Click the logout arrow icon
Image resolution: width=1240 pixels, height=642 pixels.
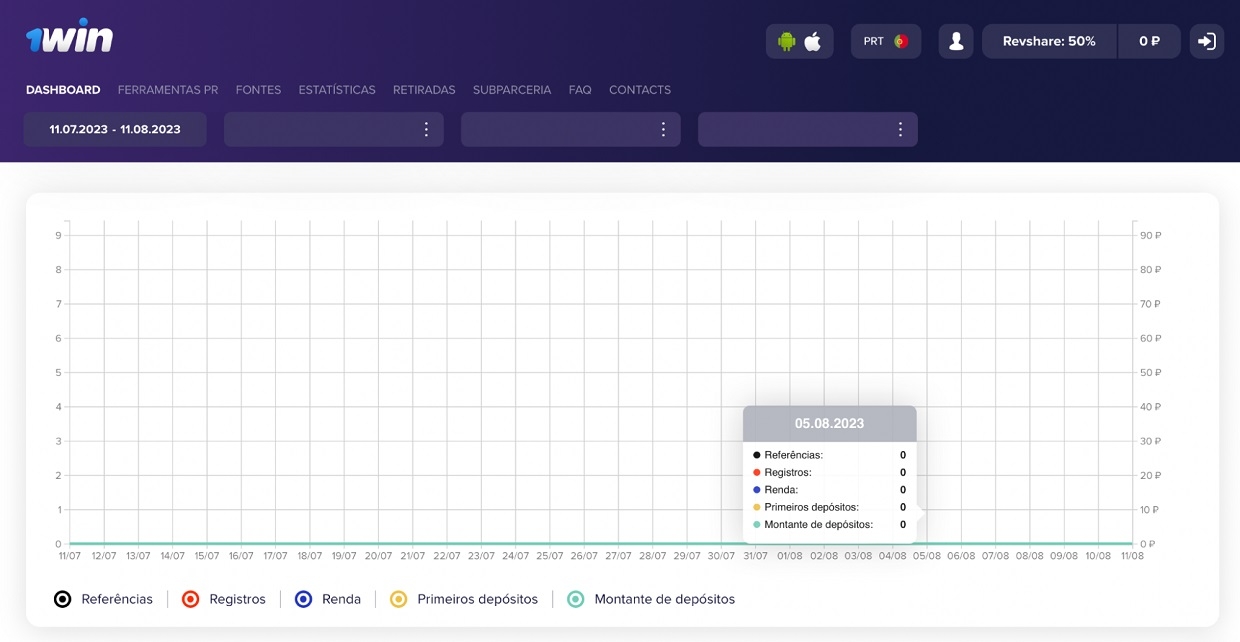(x=1207, y=42)
